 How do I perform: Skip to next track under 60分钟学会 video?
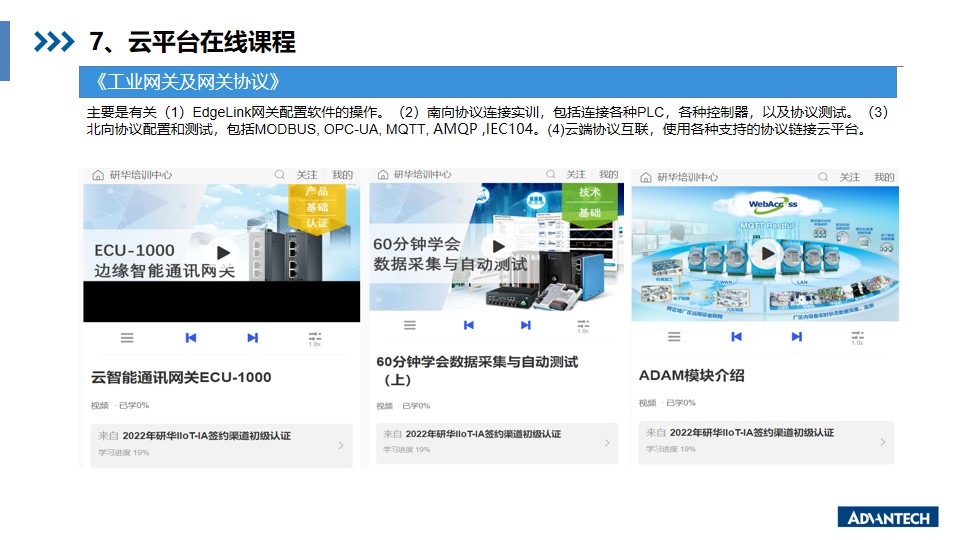(525, 325)
